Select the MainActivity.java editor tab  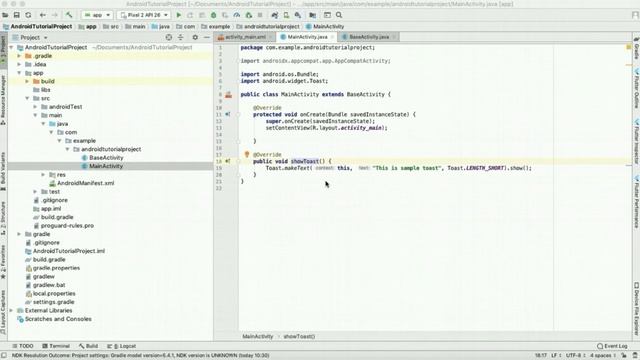[x=307, y=37]
